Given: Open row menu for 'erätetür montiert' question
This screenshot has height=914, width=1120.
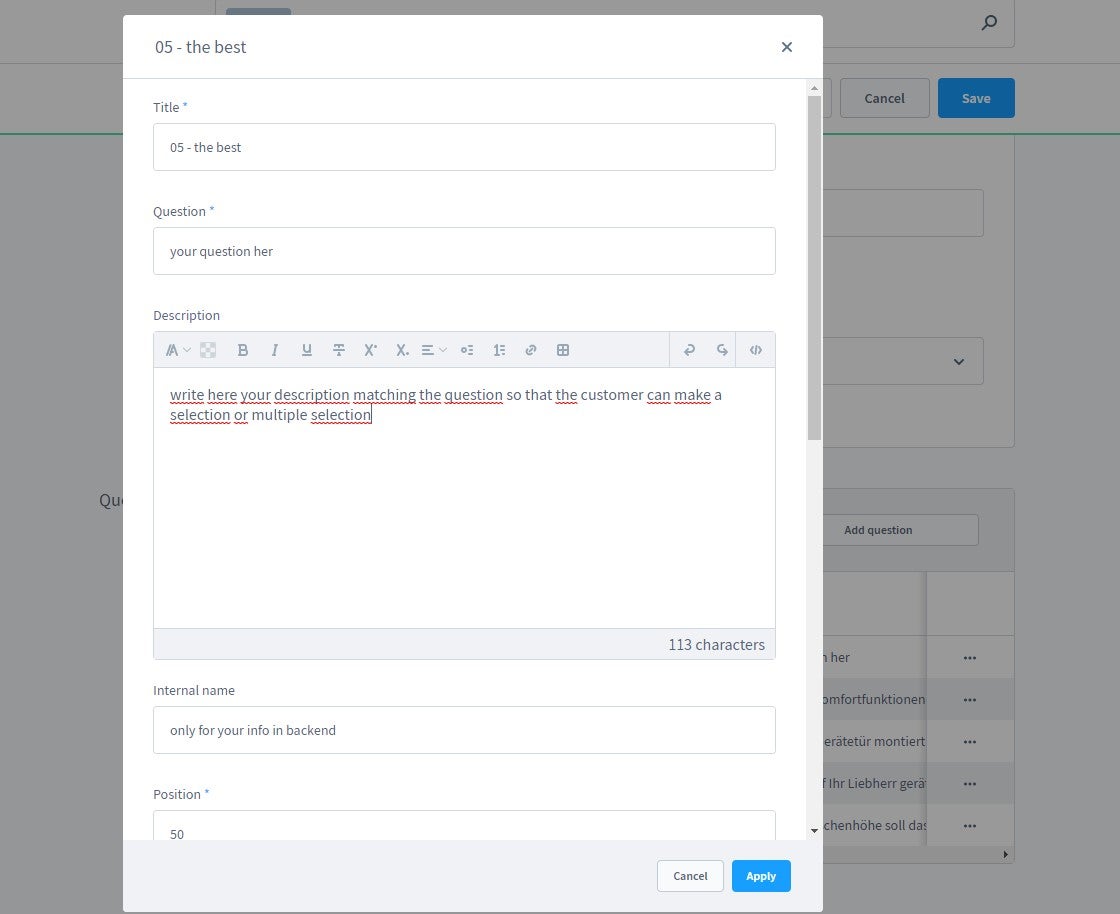Looking at the screenshot, I should tap(969, 742).
